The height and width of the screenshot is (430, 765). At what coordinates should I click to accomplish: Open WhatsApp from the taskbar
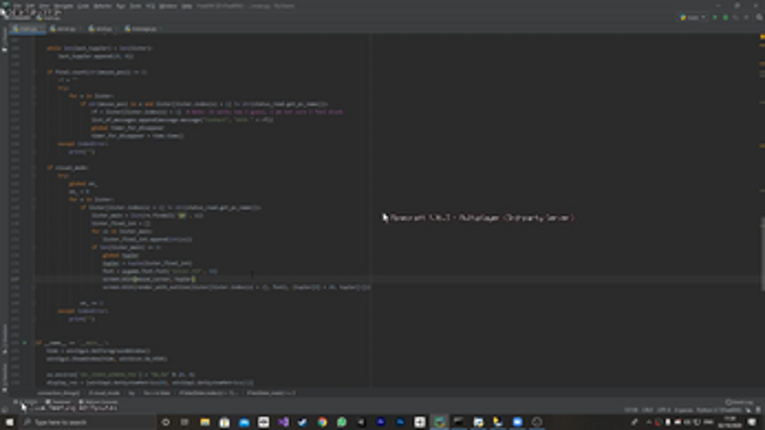tap(342, 422)
